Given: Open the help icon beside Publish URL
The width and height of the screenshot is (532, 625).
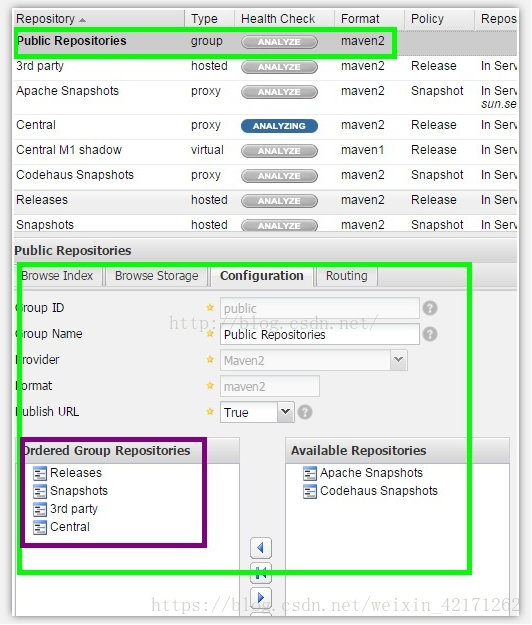Looking at the screenshot, I should pos(305,412).
